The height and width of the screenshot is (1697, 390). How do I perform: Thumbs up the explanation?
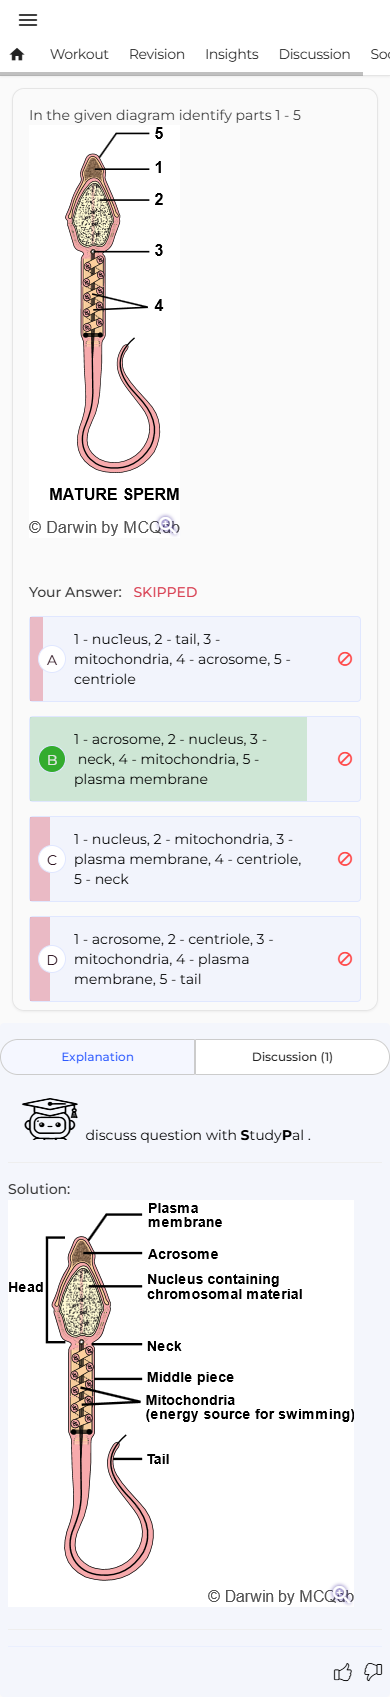pyautogui.click(x=342, y=1672)
